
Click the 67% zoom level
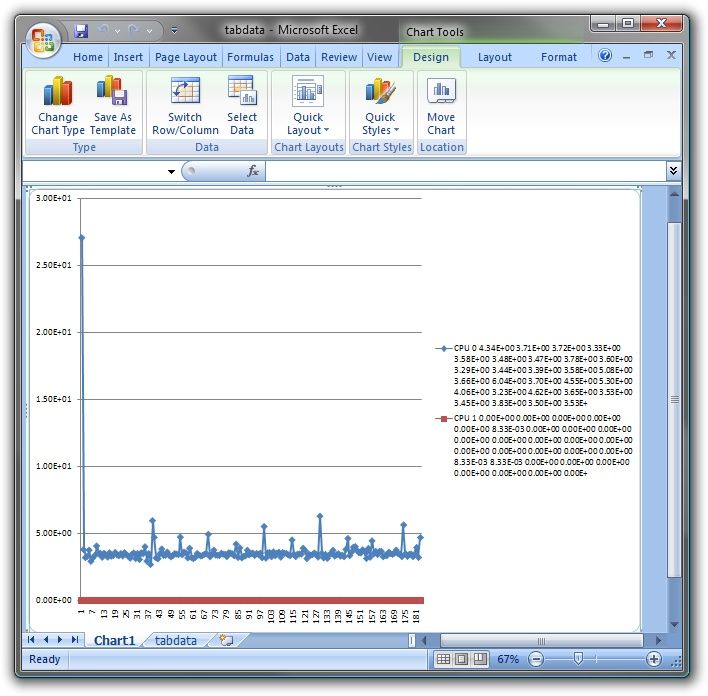point(508,659)
